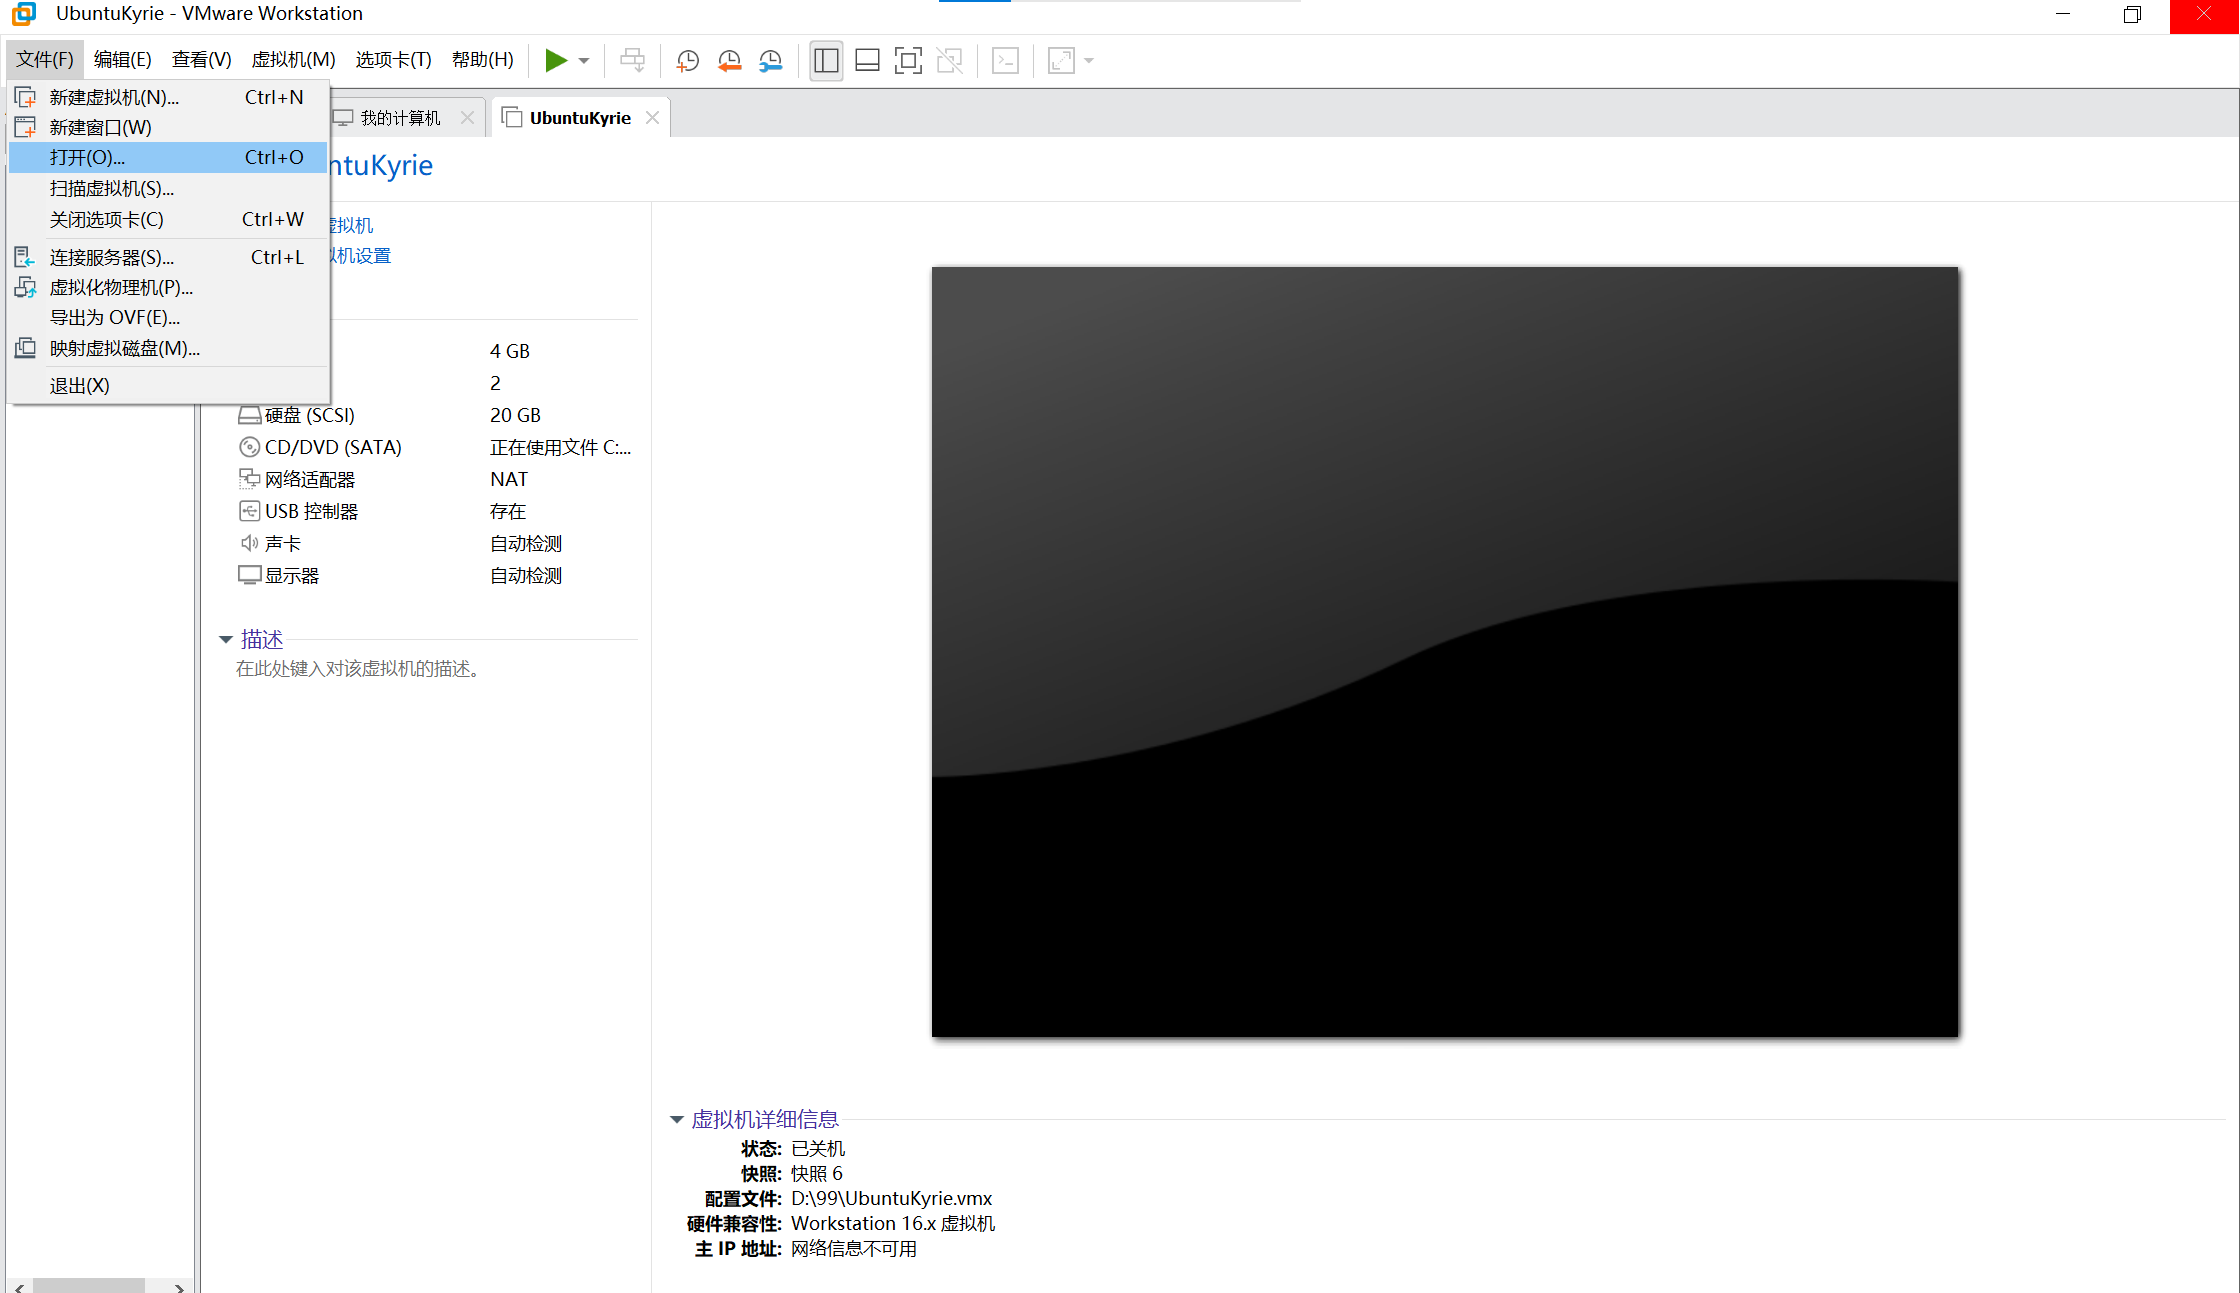Open the 文件(F) menu
Viewport: 2240px width, 1293px height.
point(45,60)
